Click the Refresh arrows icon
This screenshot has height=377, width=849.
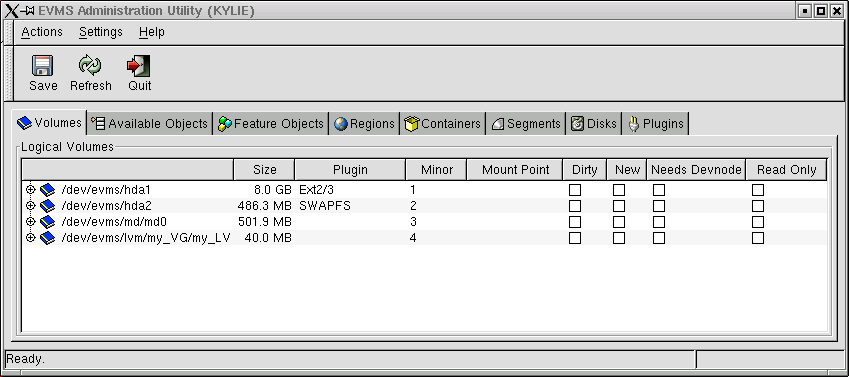(90, 66)
